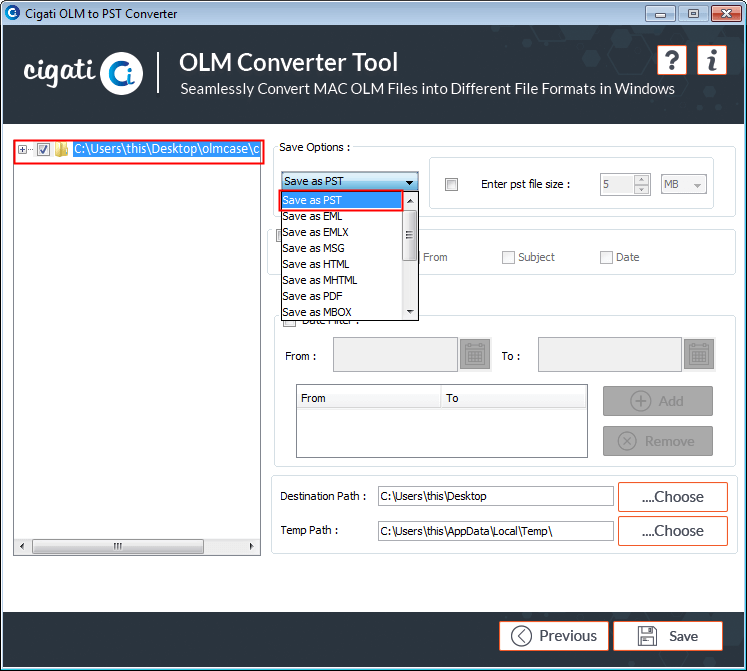The image size is (747, 671).
Task: Open the Save as PST combo box
Action: point(349,181)
